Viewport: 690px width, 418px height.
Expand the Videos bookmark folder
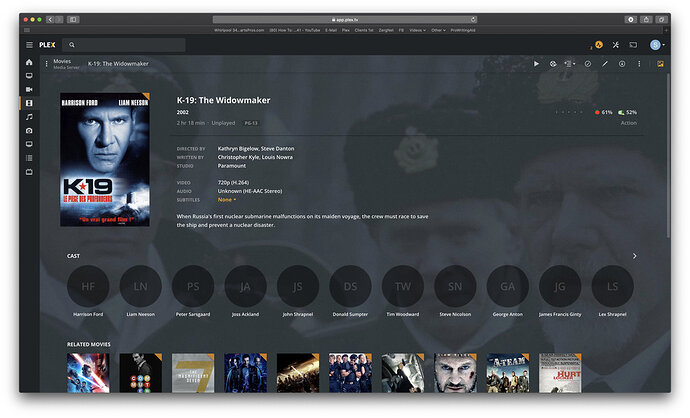(x=417, y=30)
